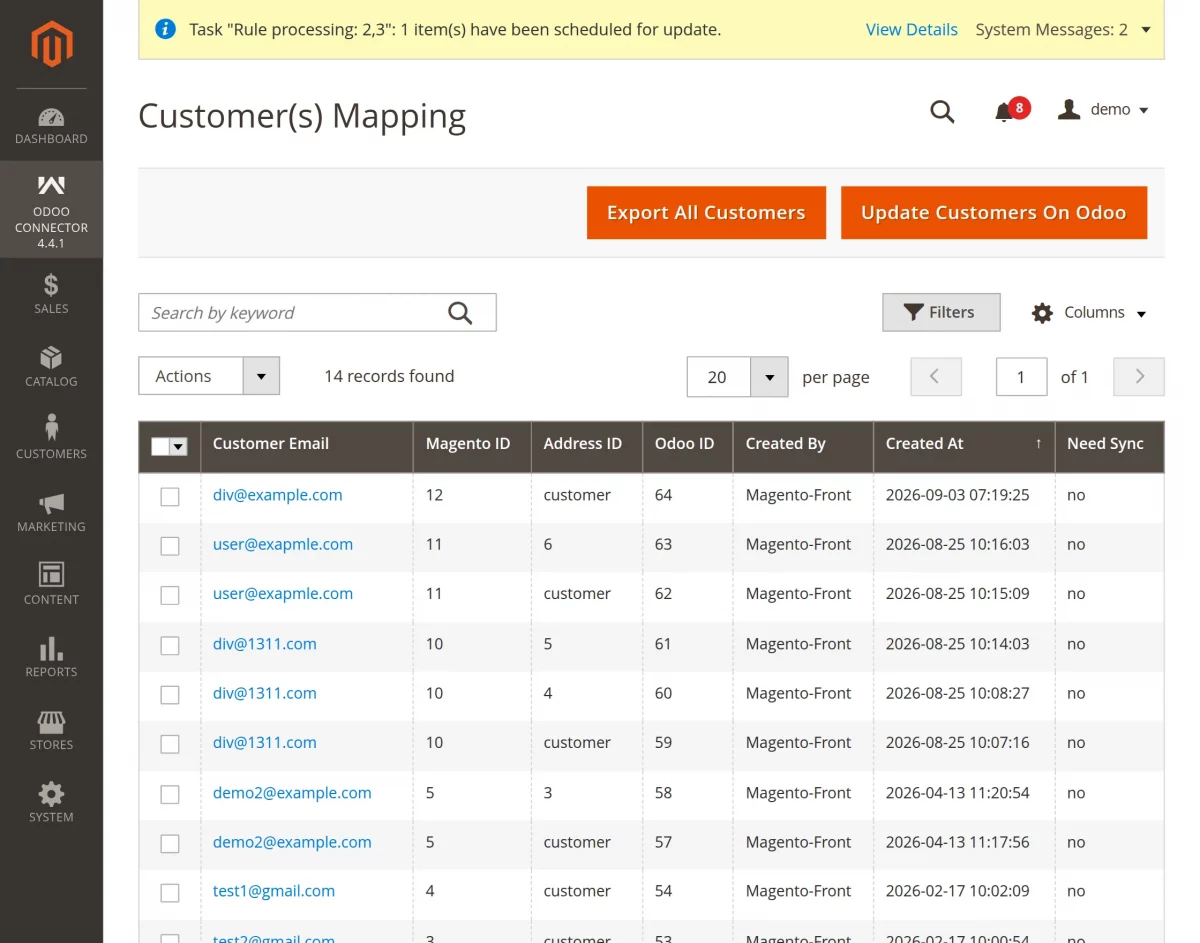Open the per page count dropdown
The height and width of the screenshot is (943, 1200).
[x=769, y=377]
